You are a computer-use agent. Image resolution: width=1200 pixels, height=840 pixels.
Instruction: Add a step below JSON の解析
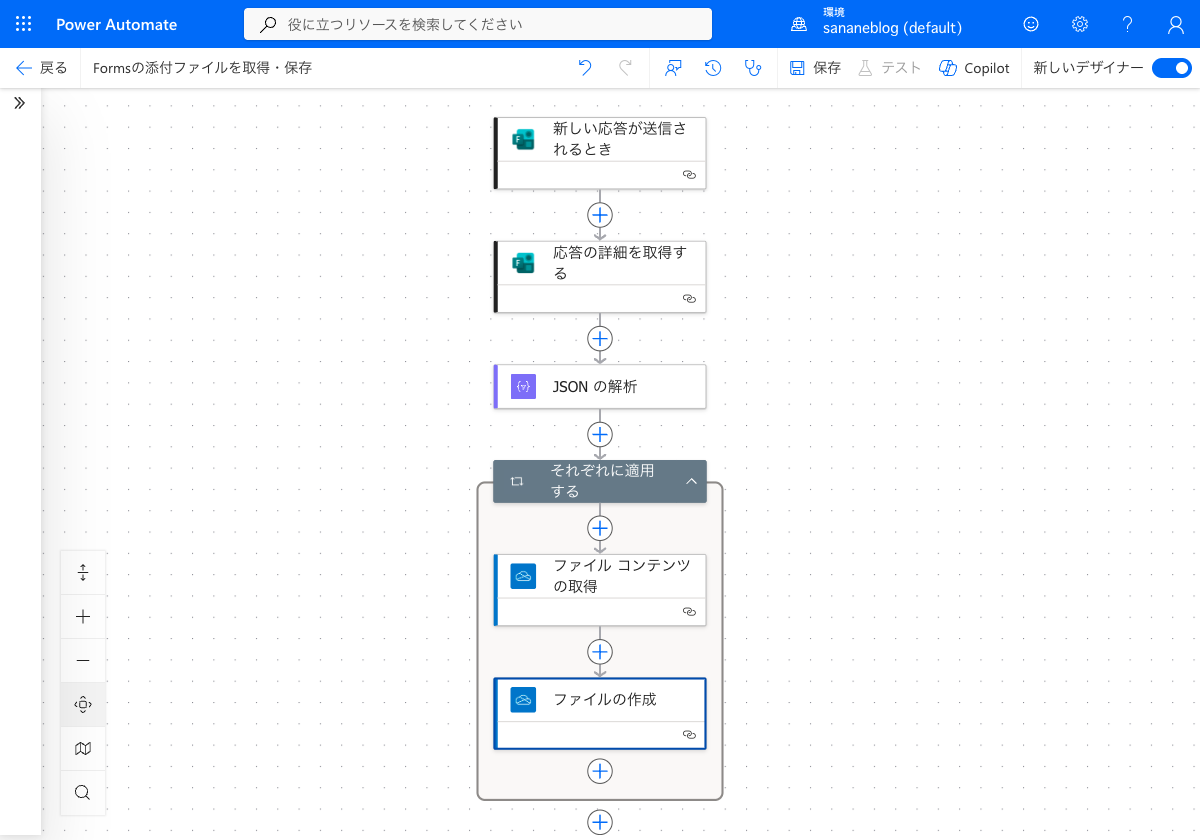point(600,434)
